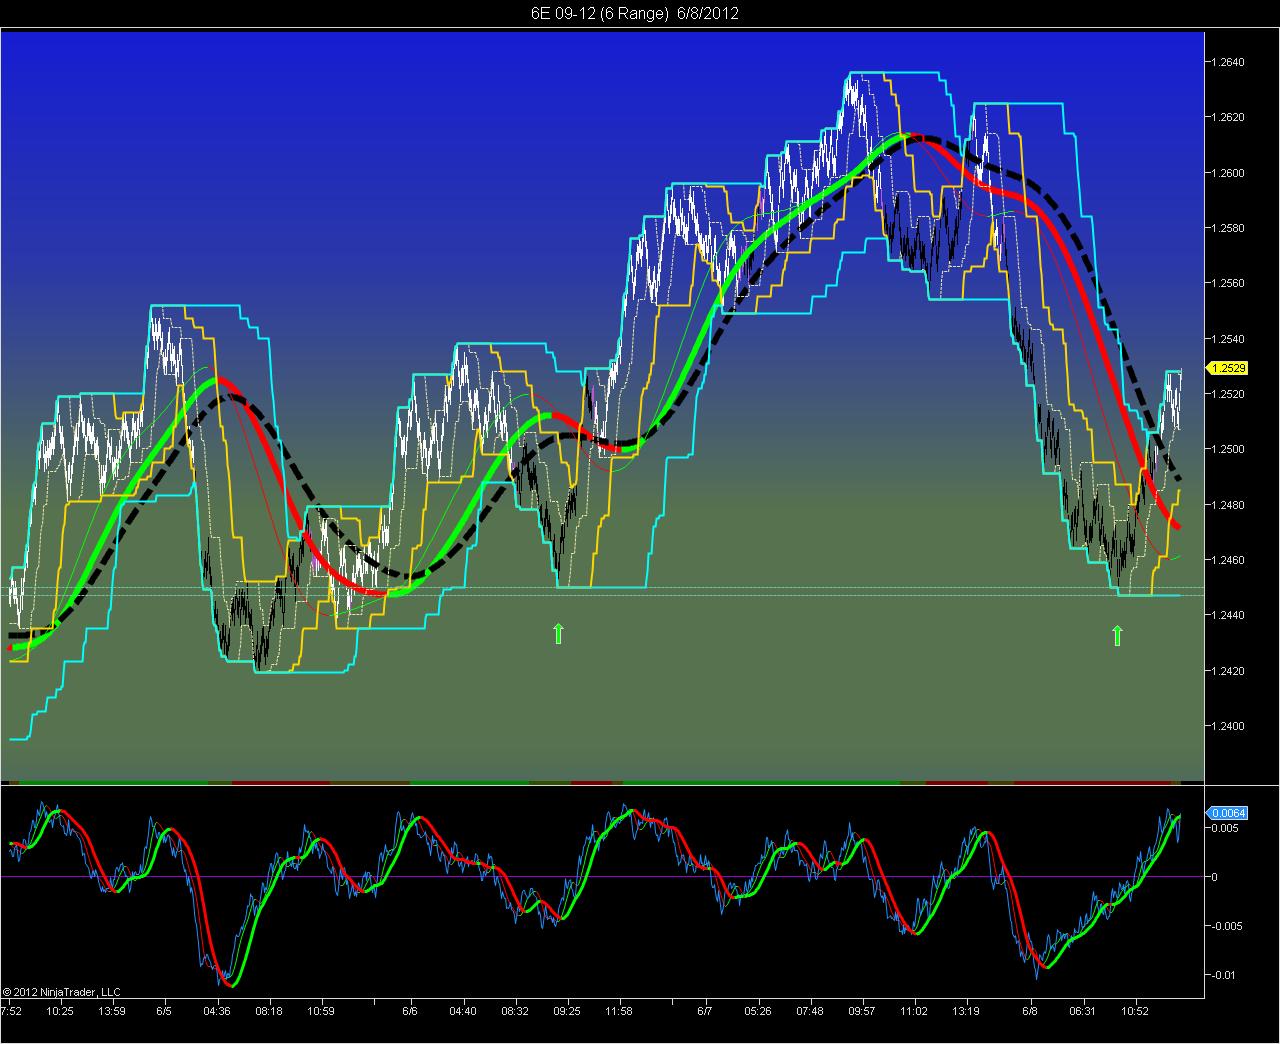The height and width of the screenshot is (1044, 1280).
Task: Click the 6/7 date label on time axis
Action: [705, 1011]
